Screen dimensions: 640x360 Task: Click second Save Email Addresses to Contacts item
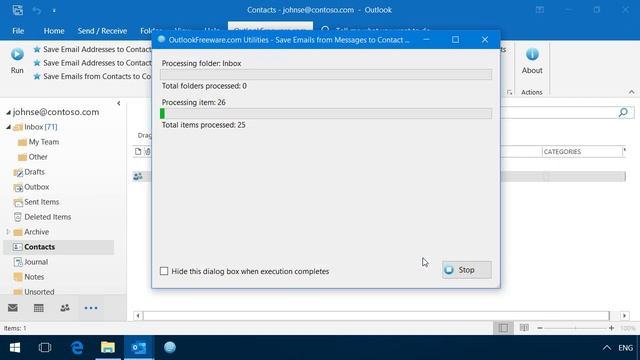coord(92,63)
